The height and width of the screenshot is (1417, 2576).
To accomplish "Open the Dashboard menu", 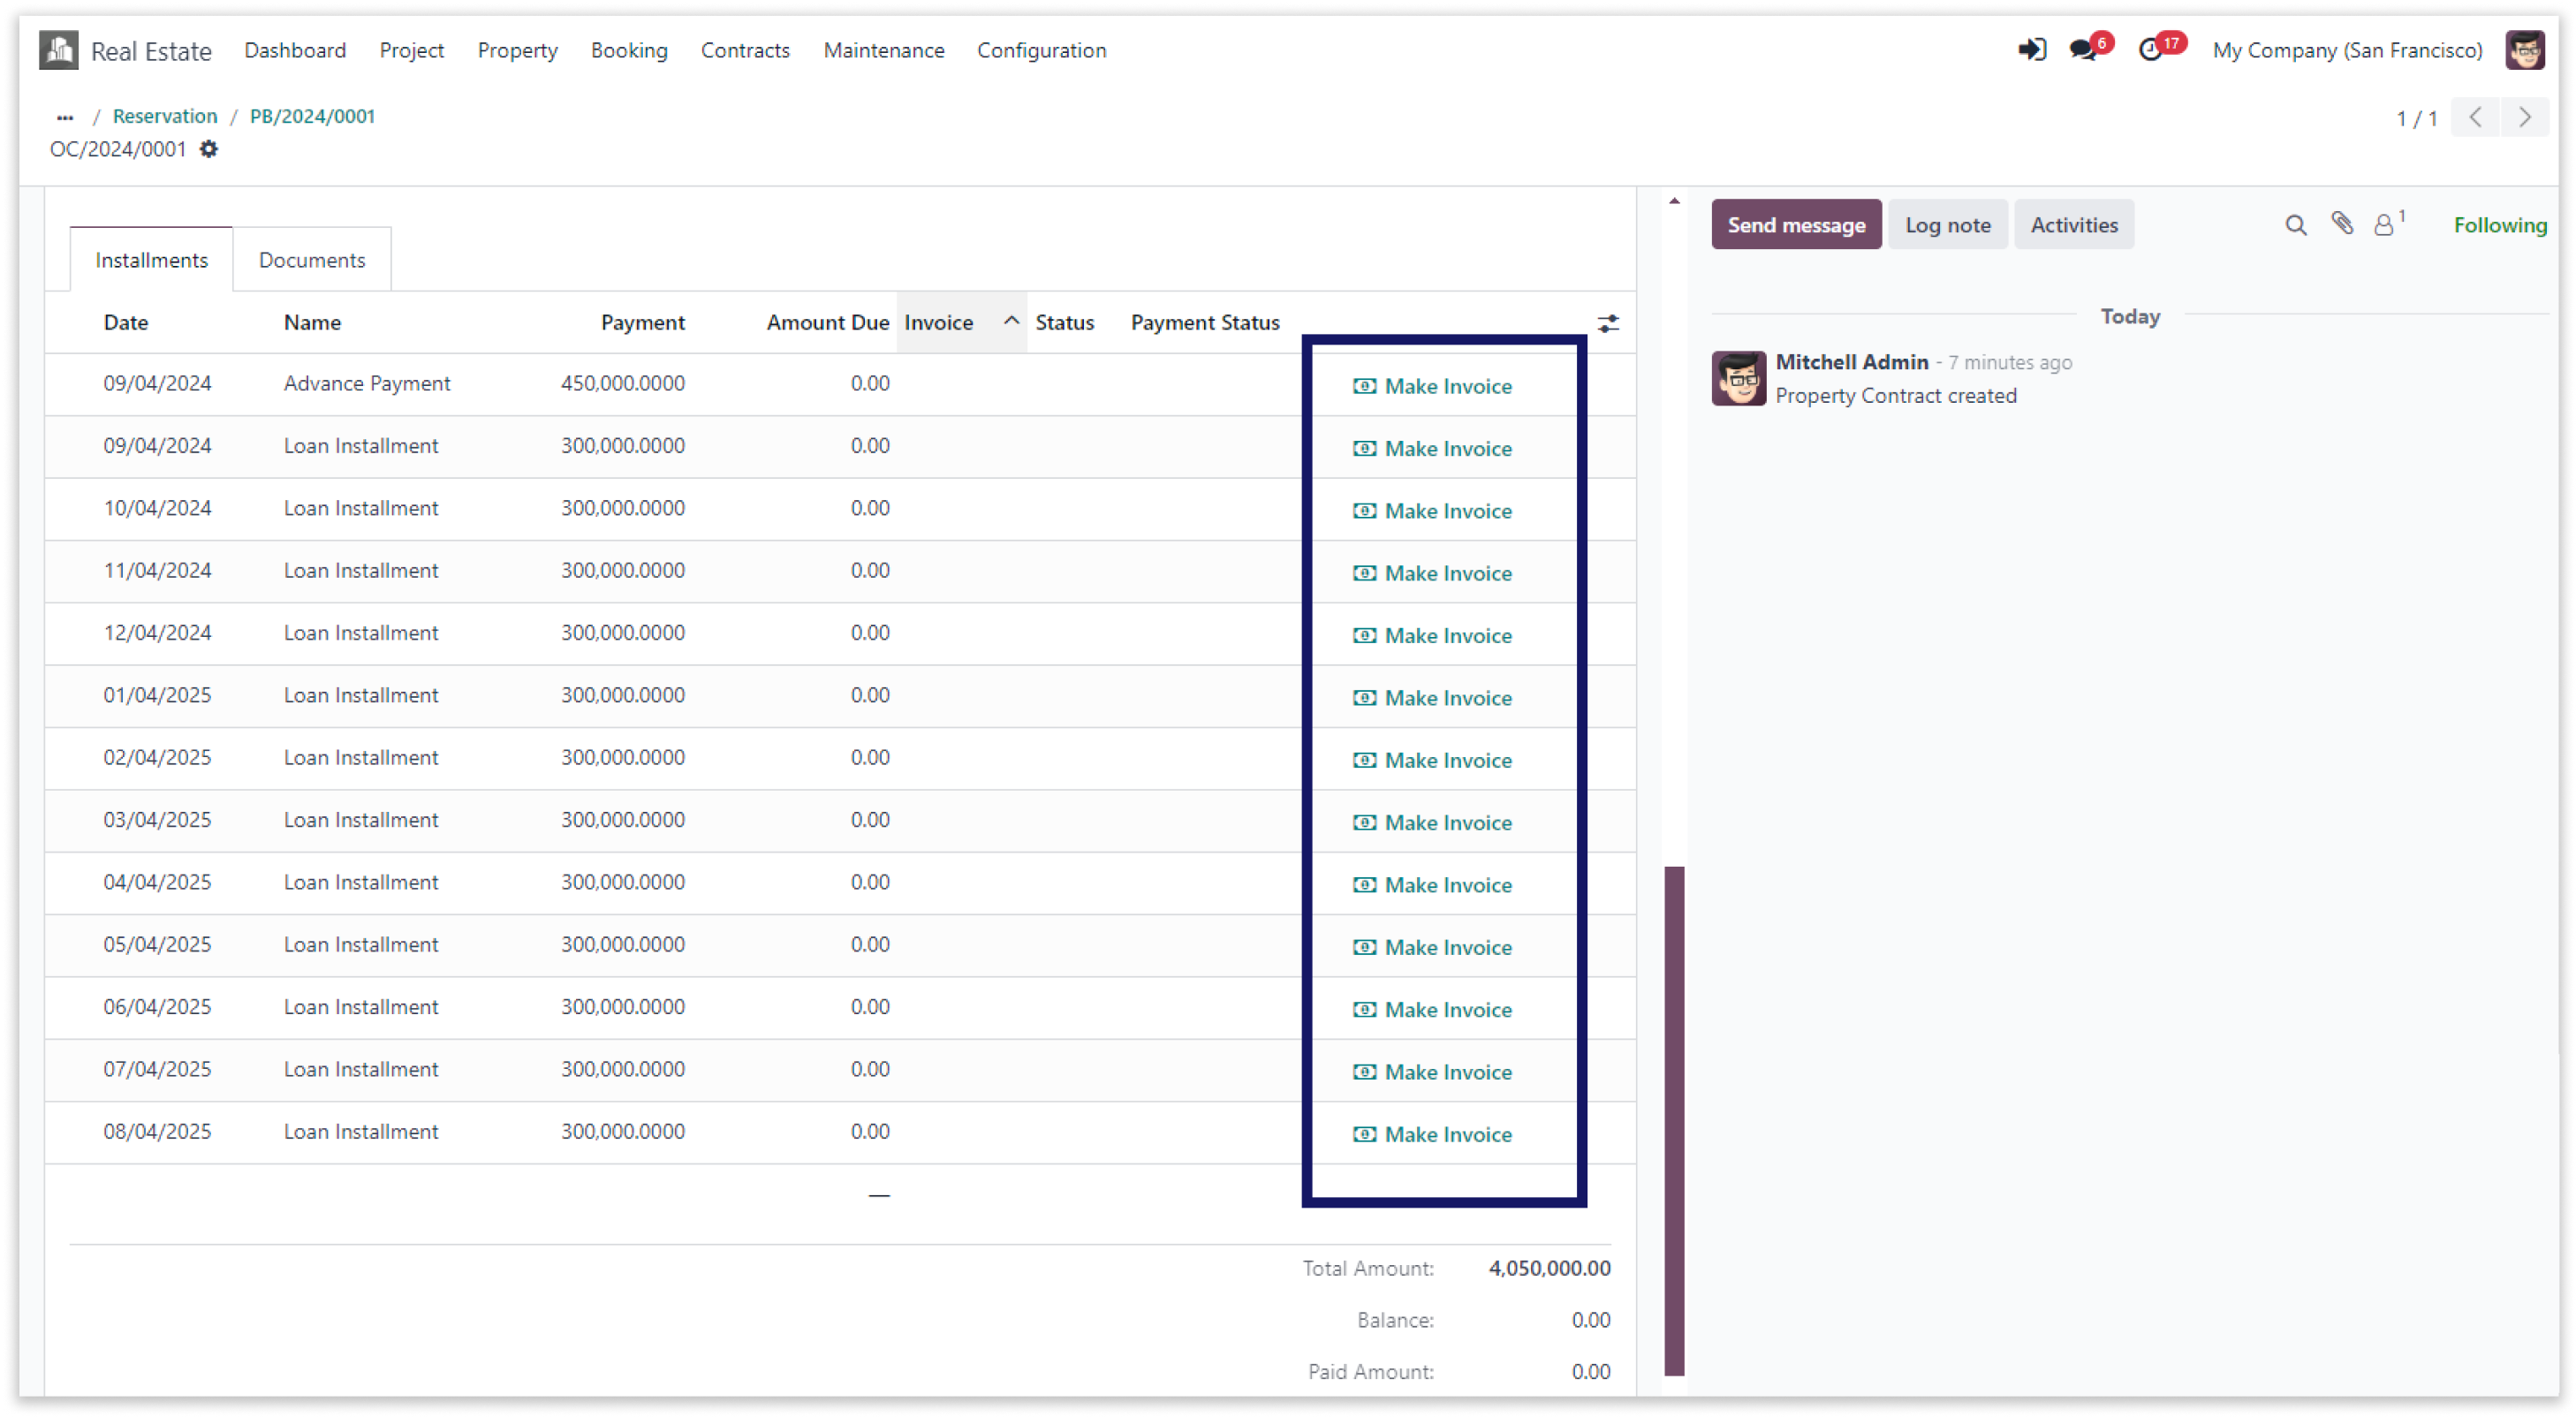I will tap(295, 50).
